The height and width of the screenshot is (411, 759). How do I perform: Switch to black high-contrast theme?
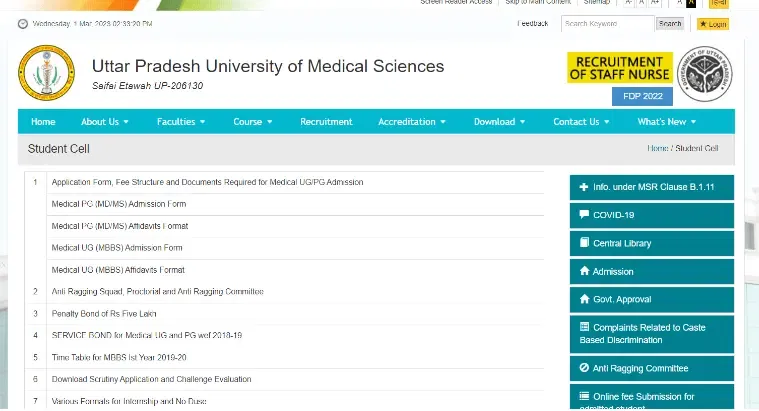(691, 3)
